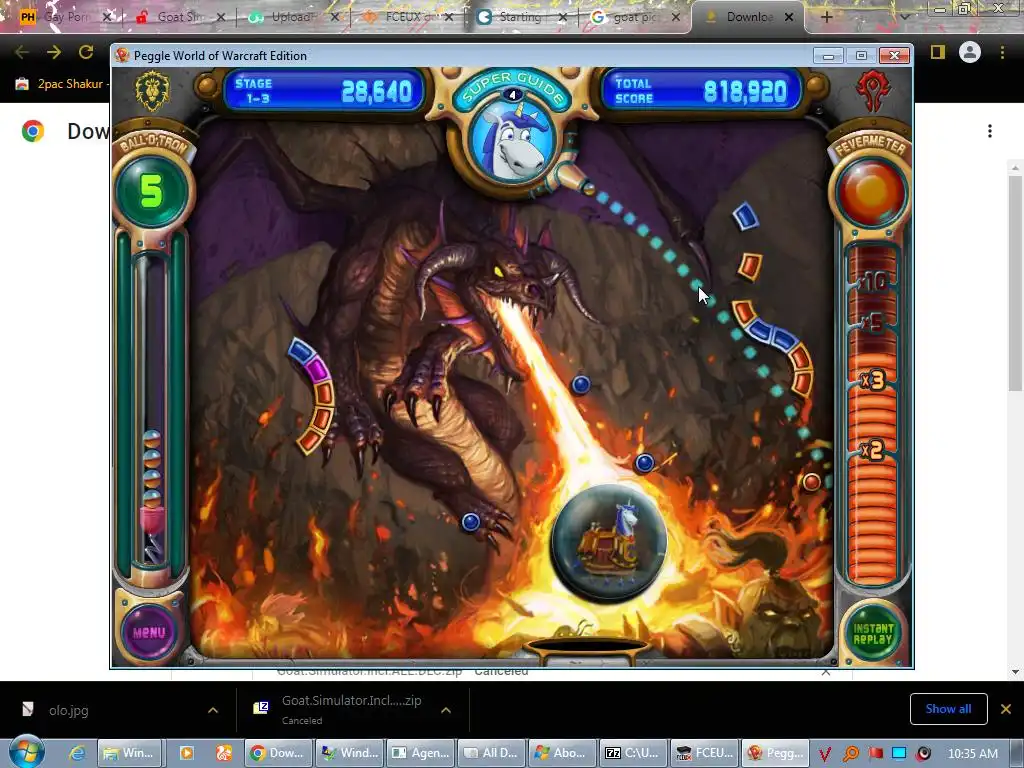The height and width of the screenshot is (768, 1024).
Task: Open the Chrome profile avatar
Action: [970, 52]
